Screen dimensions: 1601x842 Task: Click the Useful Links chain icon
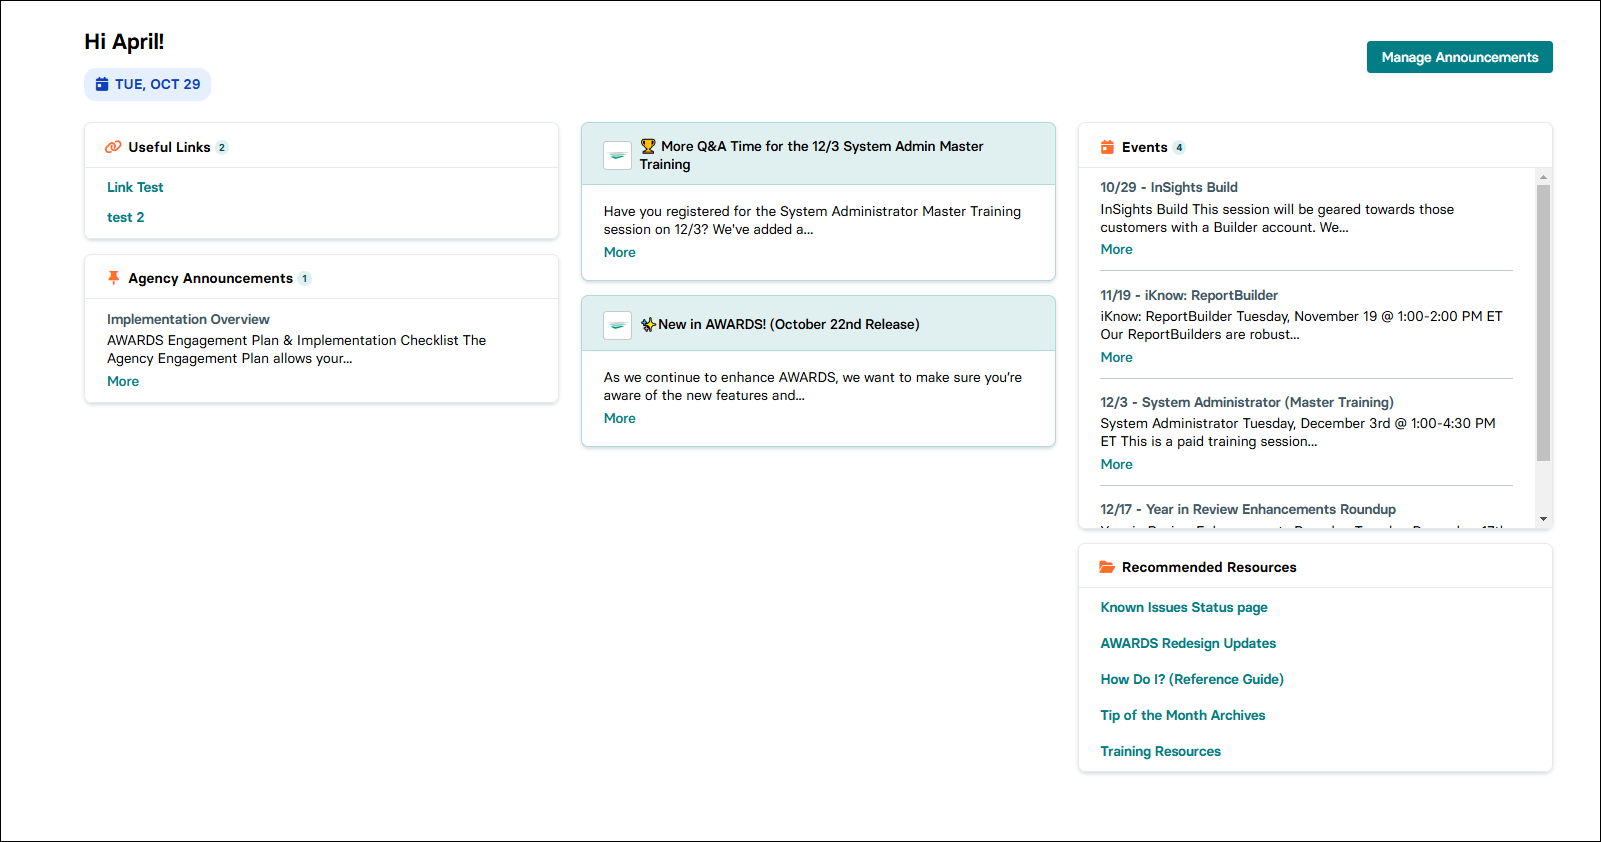pos(113,147)
